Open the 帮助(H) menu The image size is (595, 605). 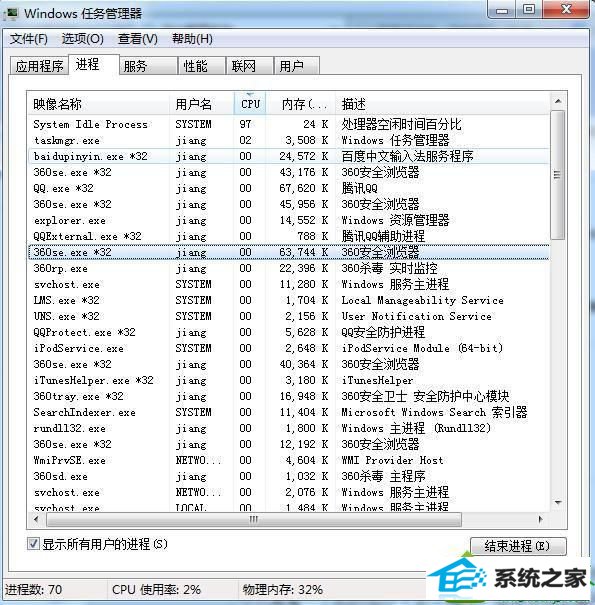click(192, 39)
